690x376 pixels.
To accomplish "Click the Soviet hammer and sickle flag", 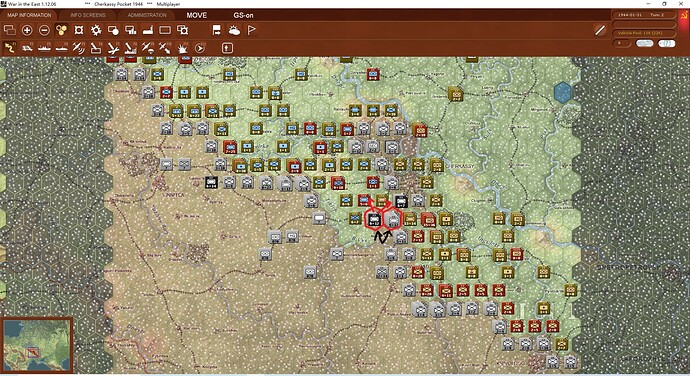I will coord(684,15).
